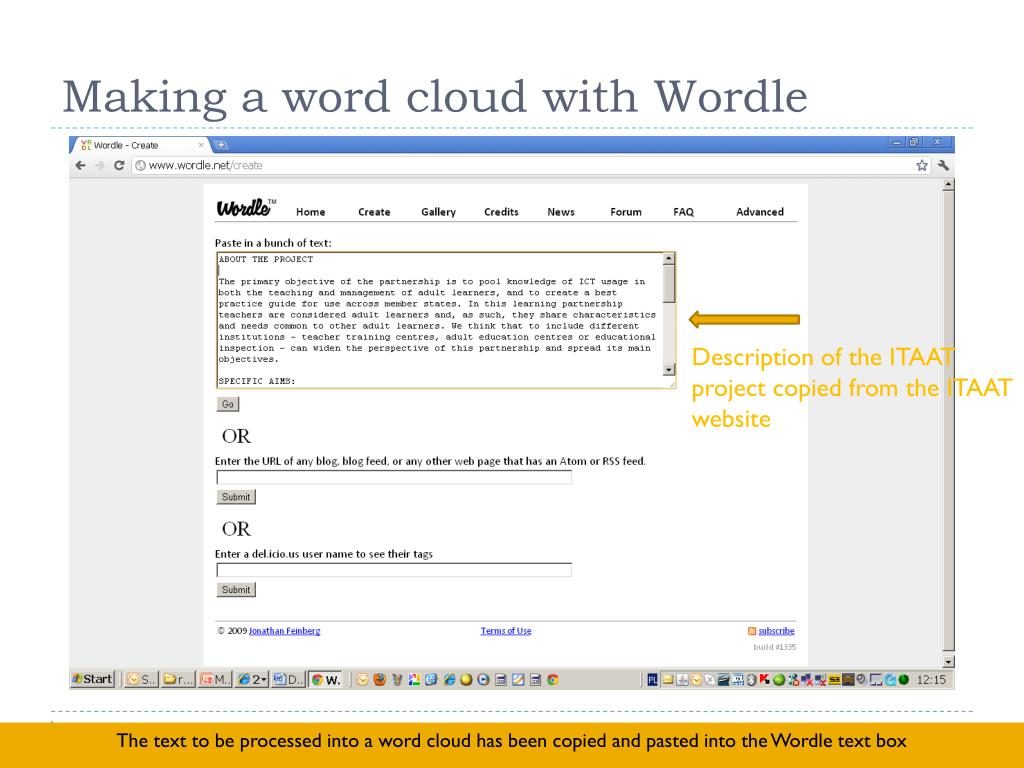Open the Credits page

coord(501,212)
